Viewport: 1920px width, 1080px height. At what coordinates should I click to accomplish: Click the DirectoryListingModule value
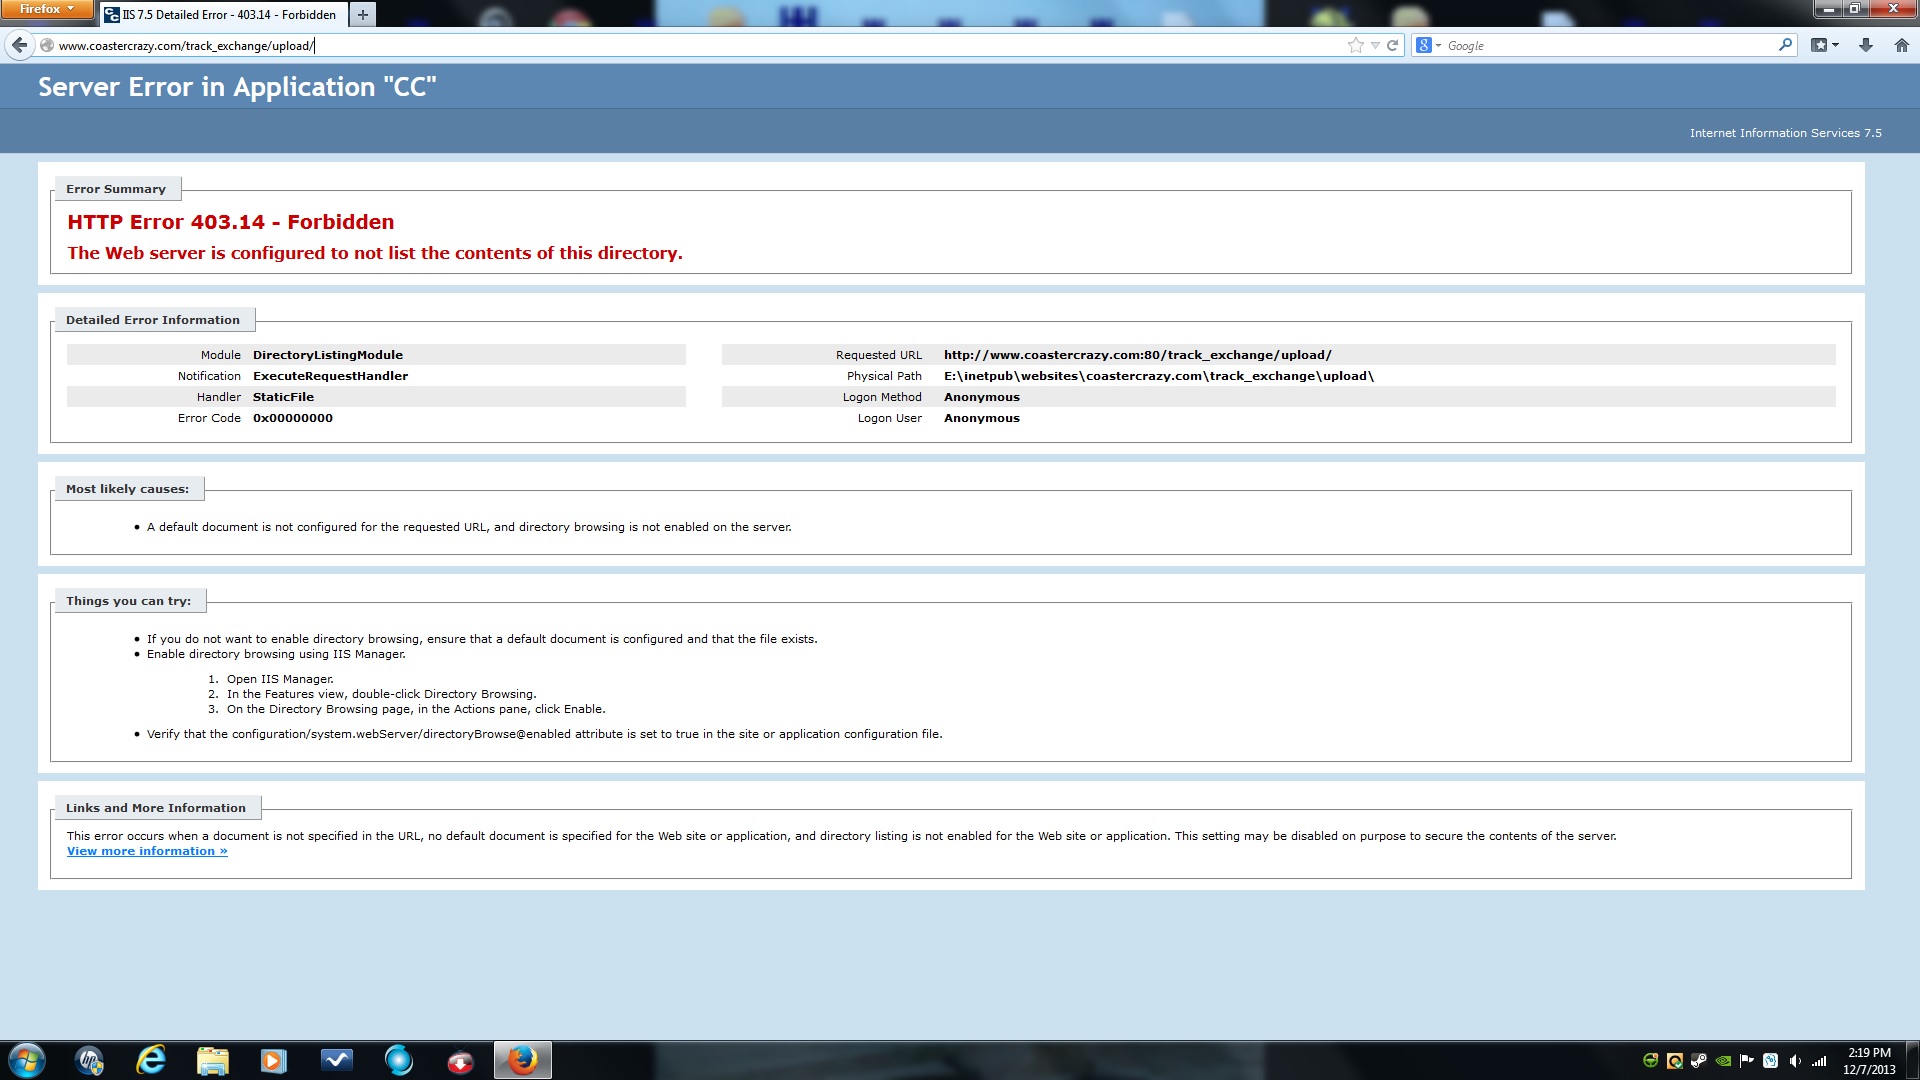(x=328, y=355)
